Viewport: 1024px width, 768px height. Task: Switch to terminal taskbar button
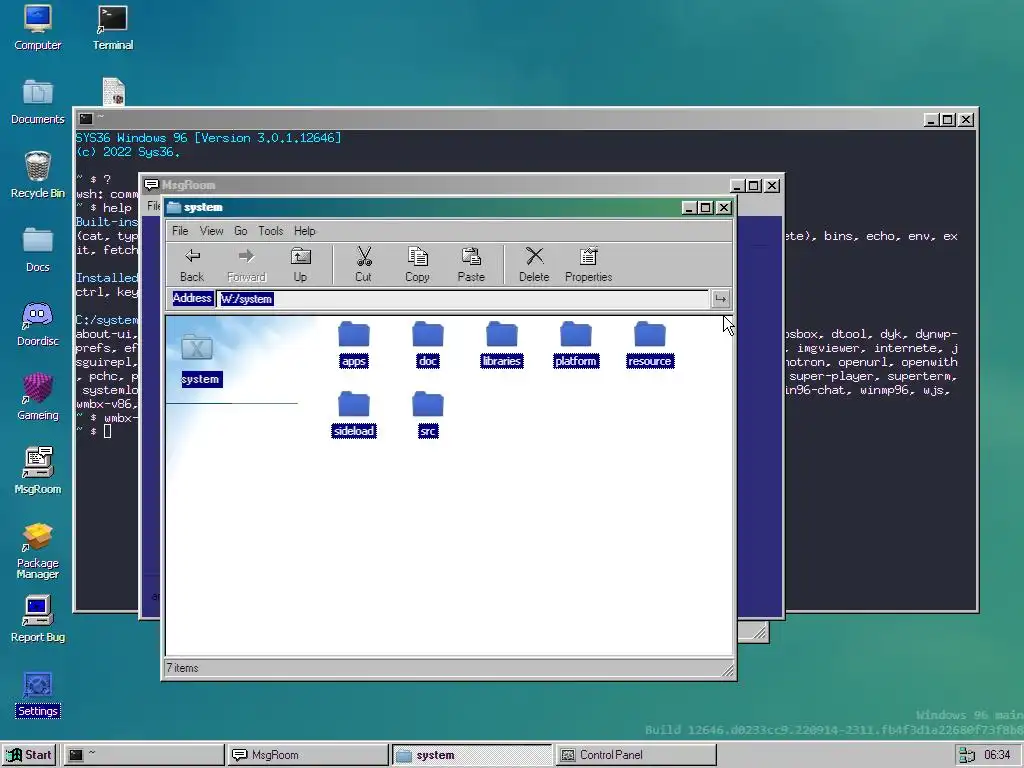pyautogui.click(x=143, y=755)
